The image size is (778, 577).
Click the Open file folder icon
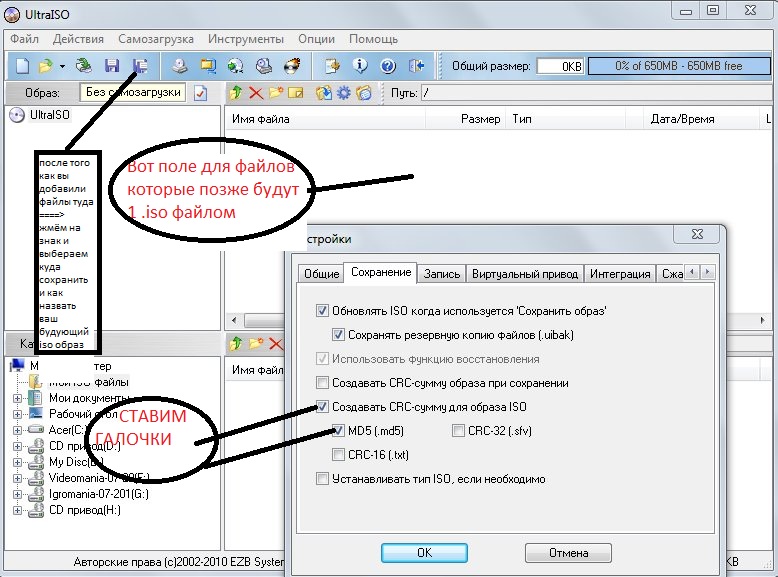pyautogui.click(x=45, y=65)
